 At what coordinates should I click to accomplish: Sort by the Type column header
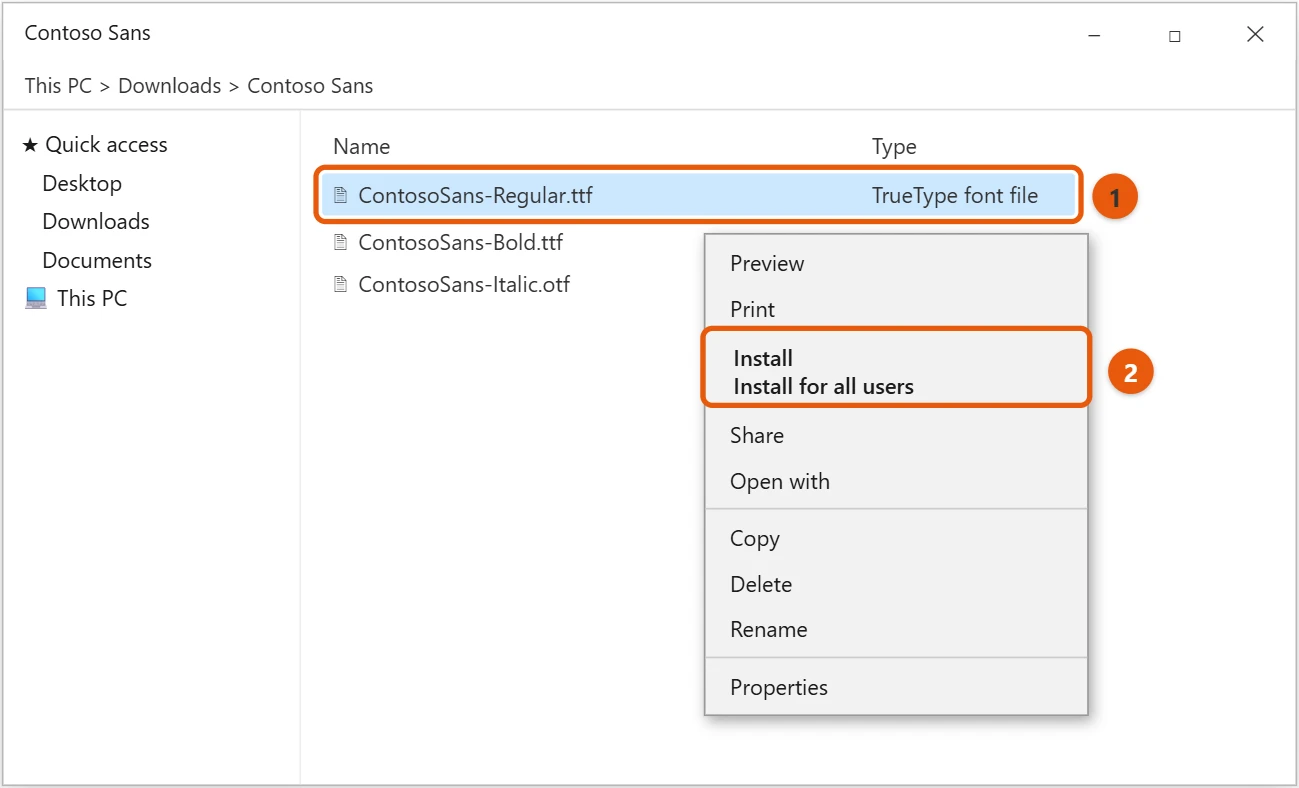click(894, 147)
